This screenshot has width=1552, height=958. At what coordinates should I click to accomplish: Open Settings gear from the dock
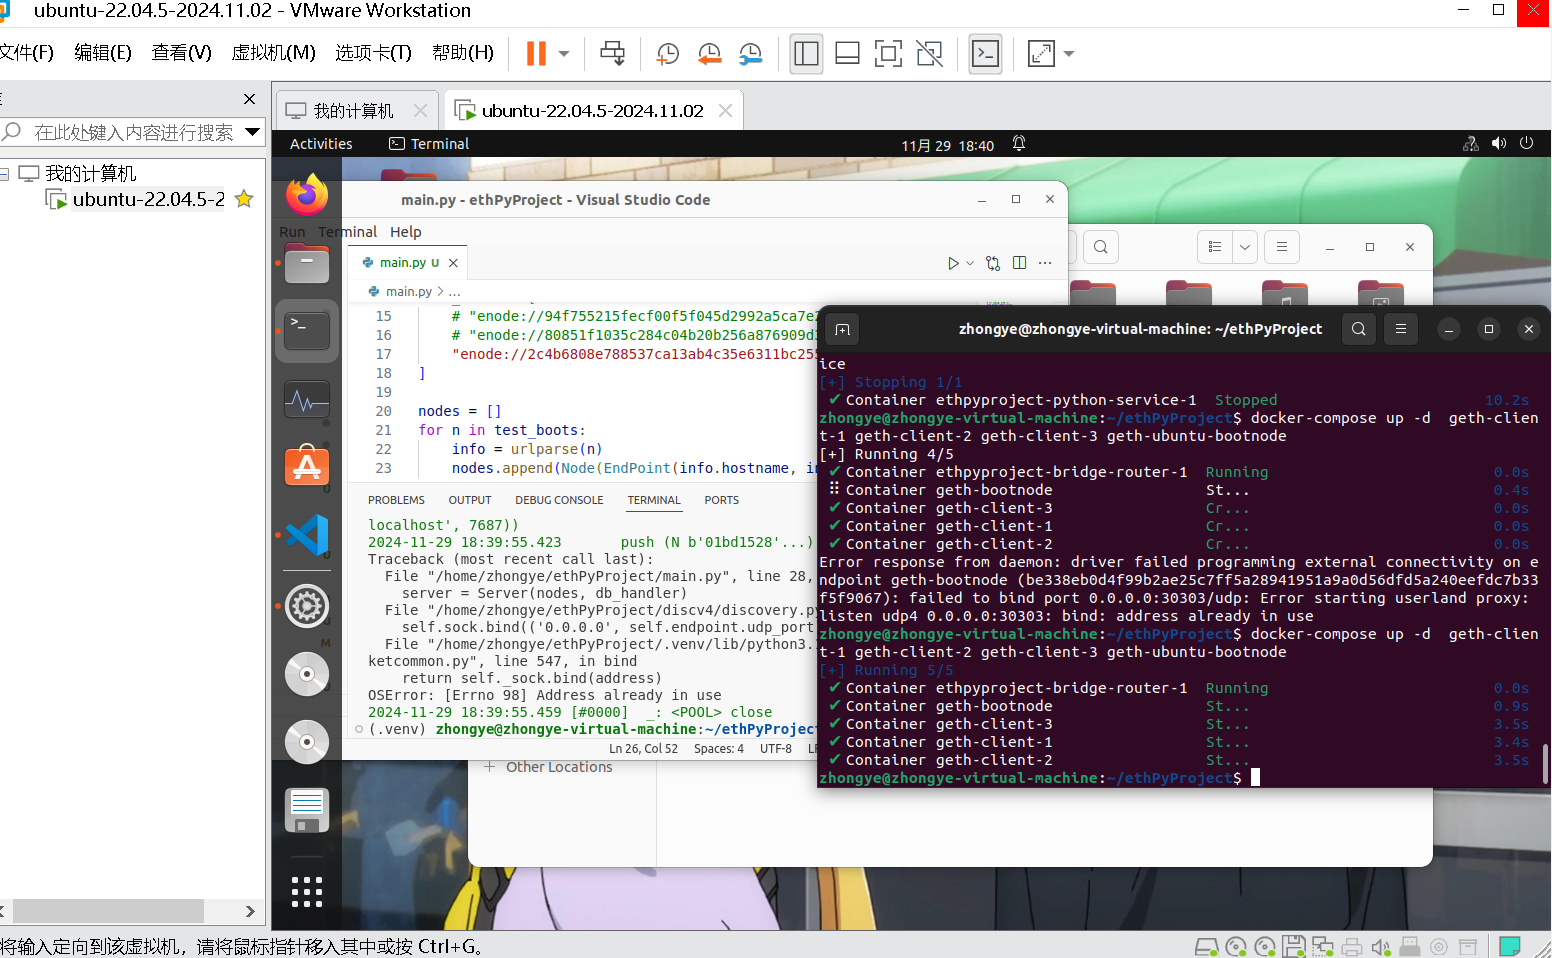pyautogui.click(x=307, y=606)
